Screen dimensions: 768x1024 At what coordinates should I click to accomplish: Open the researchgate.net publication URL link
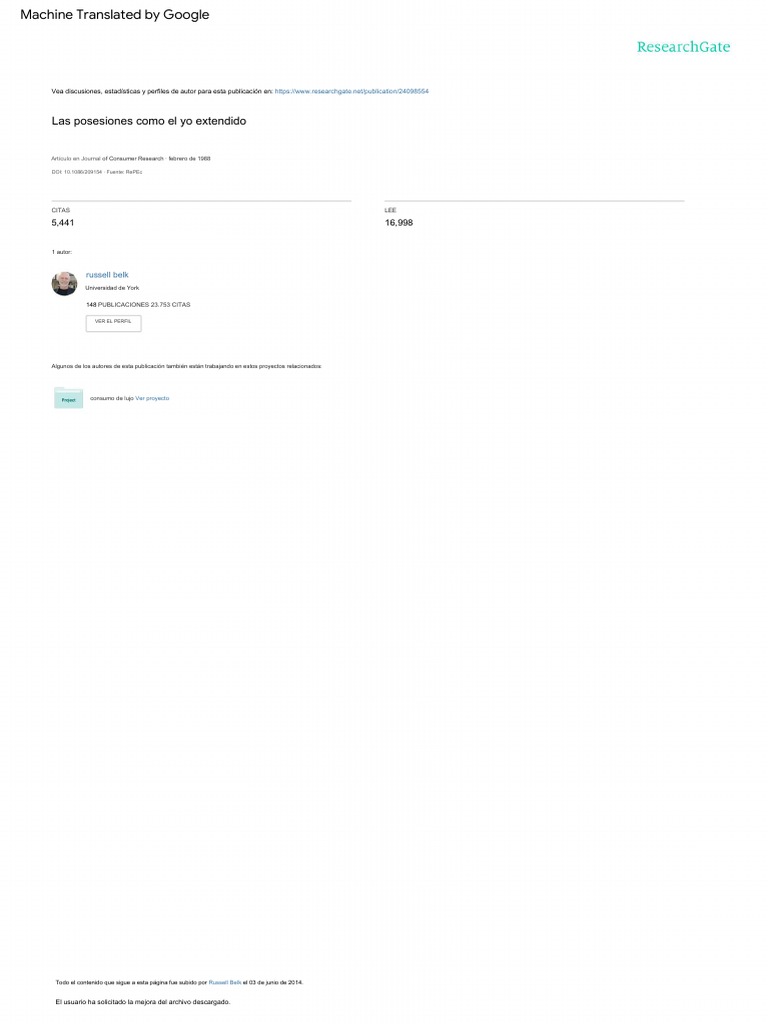point(351,91)
